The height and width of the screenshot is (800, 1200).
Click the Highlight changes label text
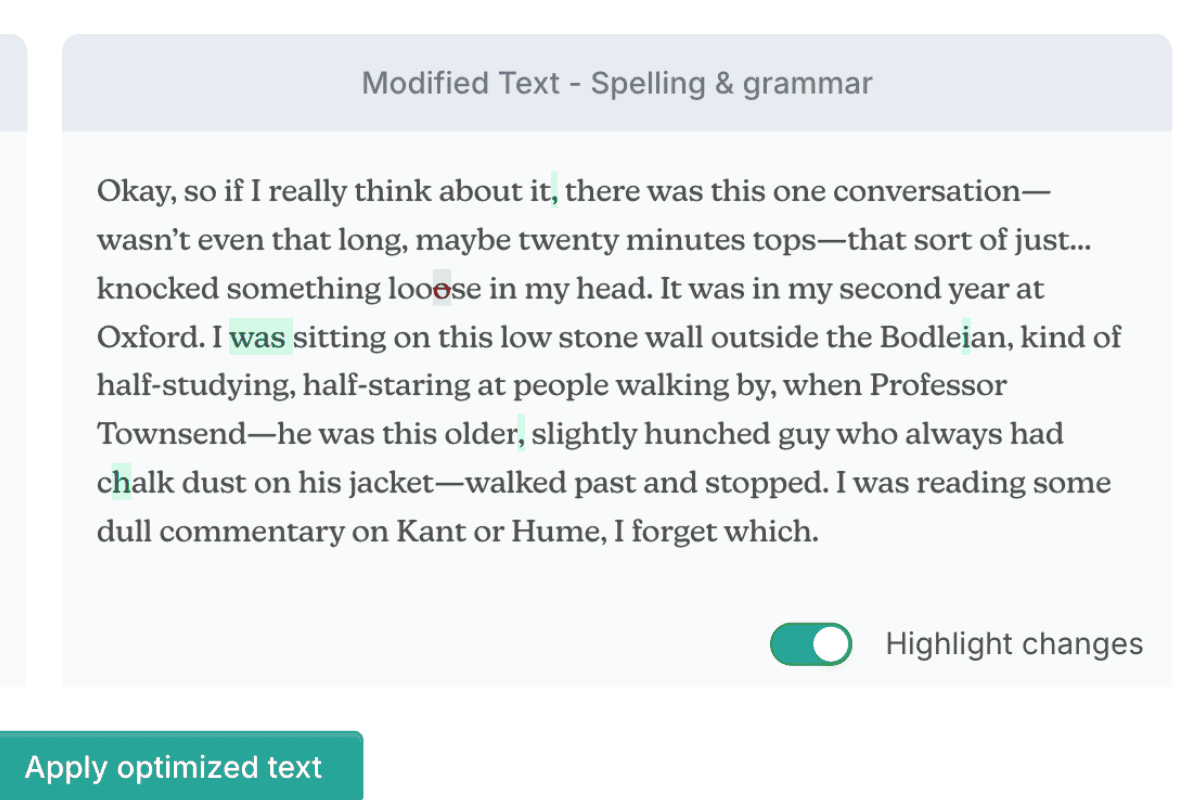click(x=1014, y=644)
